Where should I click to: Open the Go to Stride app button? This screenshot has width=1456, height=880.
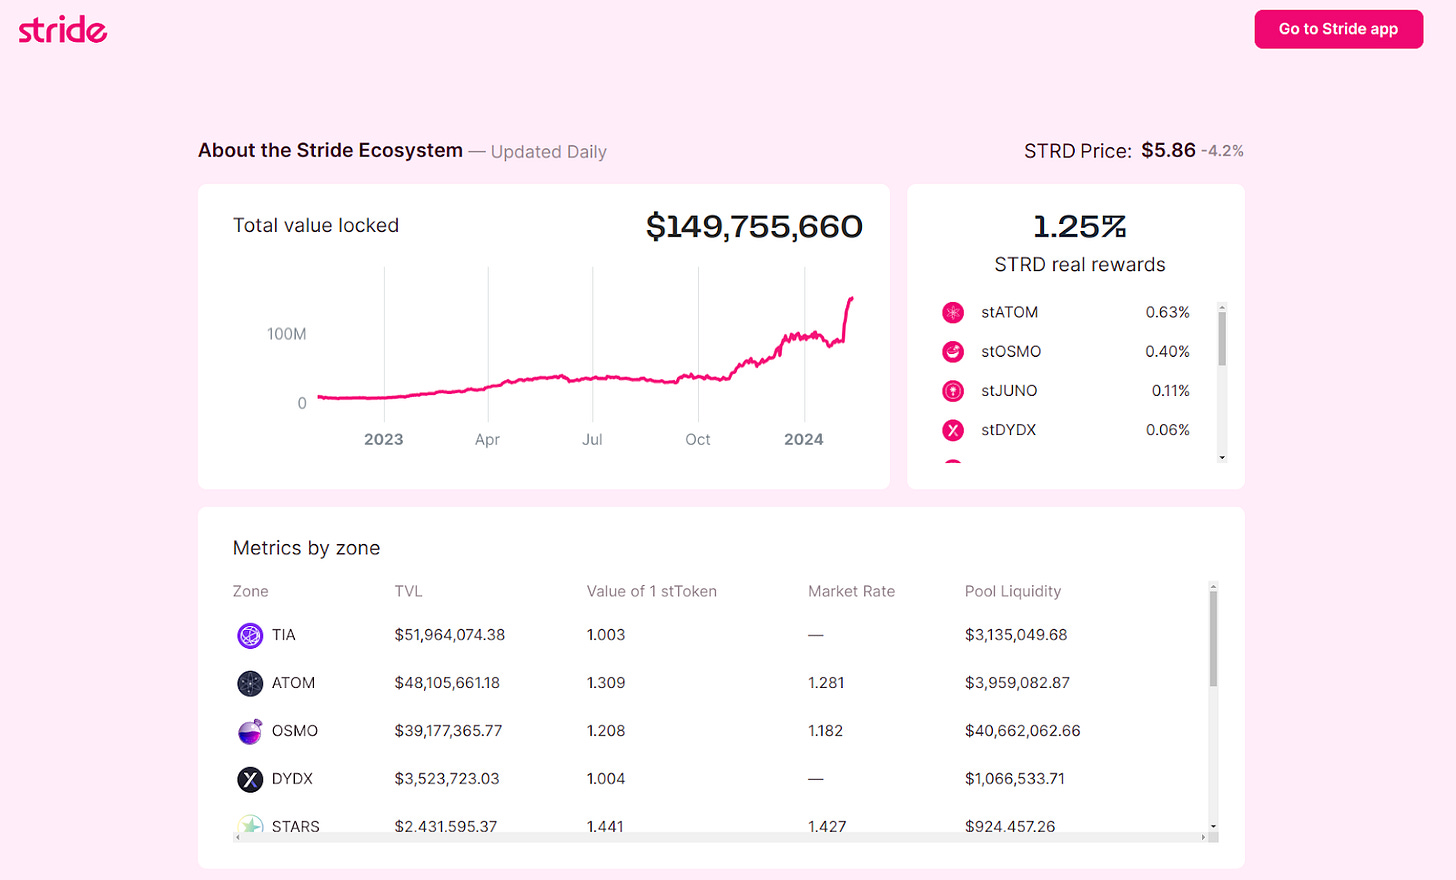click(1338, 29)
